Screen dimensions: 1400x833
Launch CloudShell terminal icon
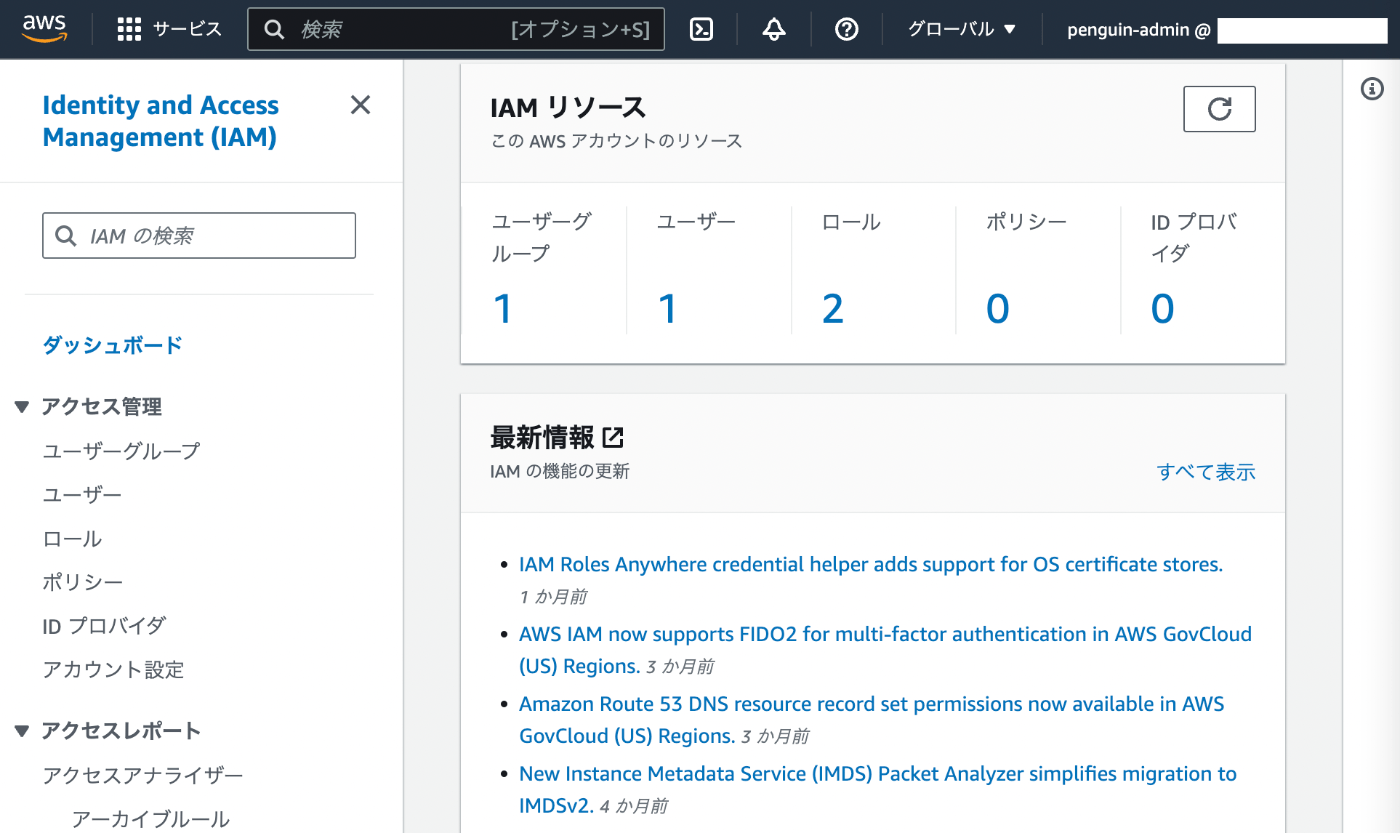[702, 30]
